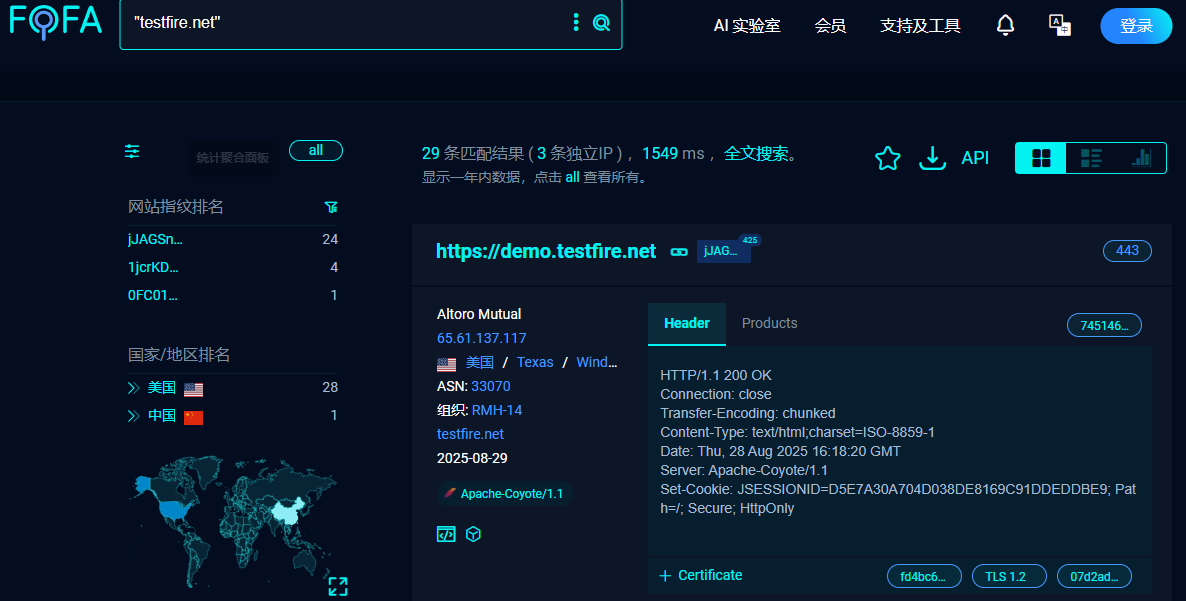Click the 登录 login button
The width and height of the screenshot is (1186, 601).
[x=1136, y=26]
